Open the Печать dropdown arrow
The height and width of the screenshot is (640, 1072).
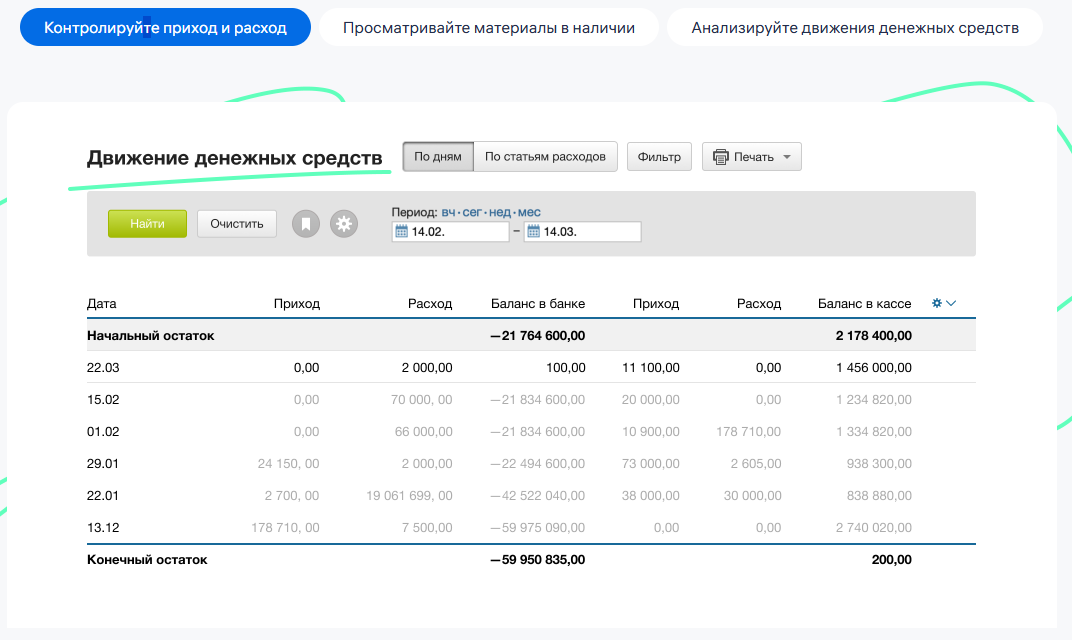tap(787, 157)
